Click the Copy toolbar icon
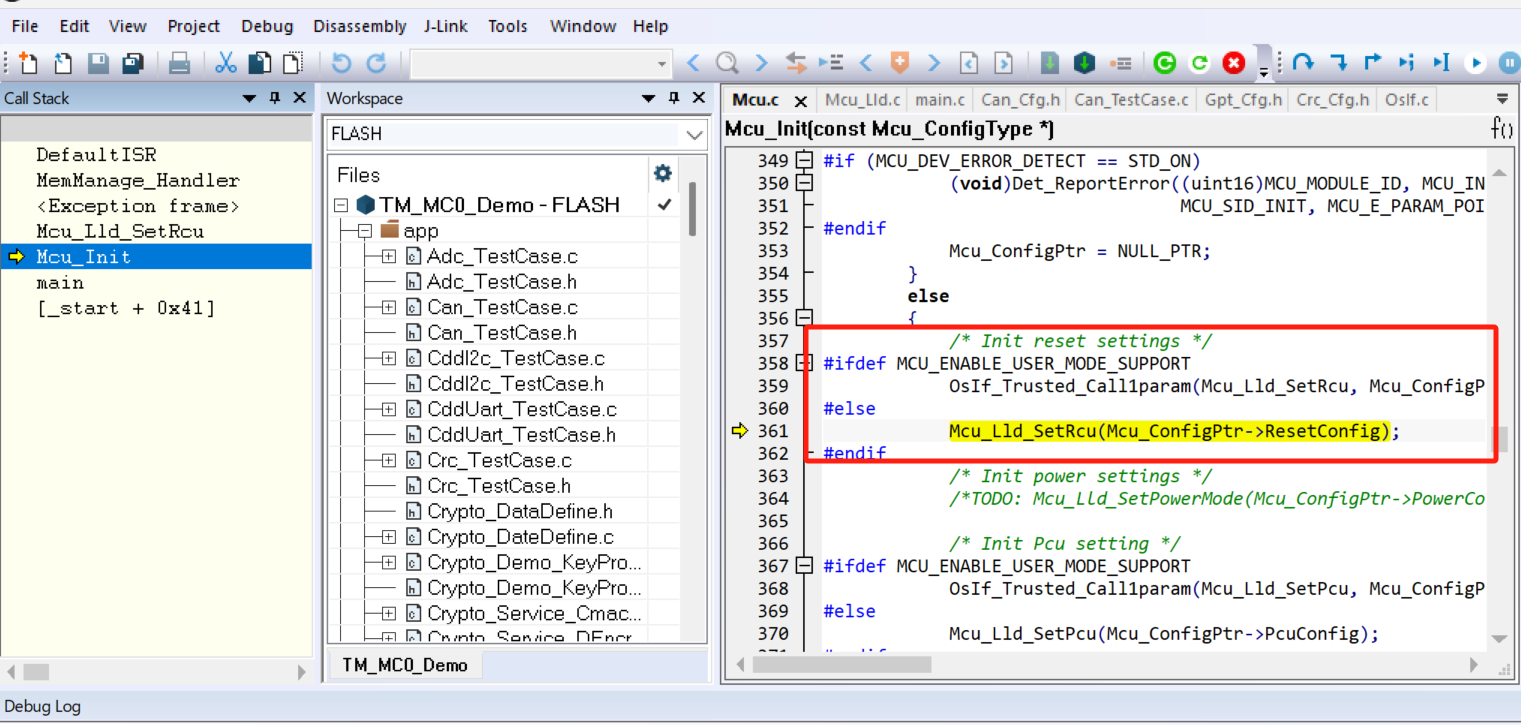Viewport: 1521px width, 725px height. [x=259, y=63]
